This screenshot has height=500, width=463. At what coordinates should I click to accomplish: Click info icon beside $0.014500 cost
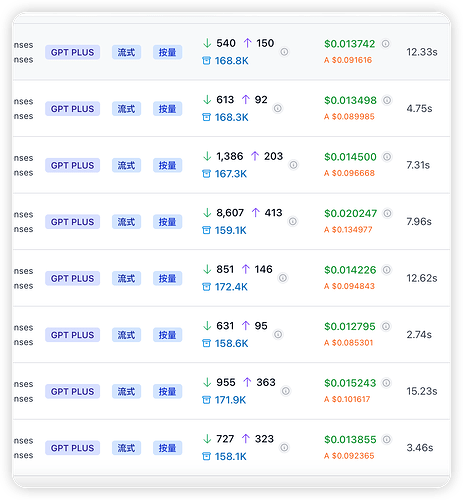tap(387, 157)
